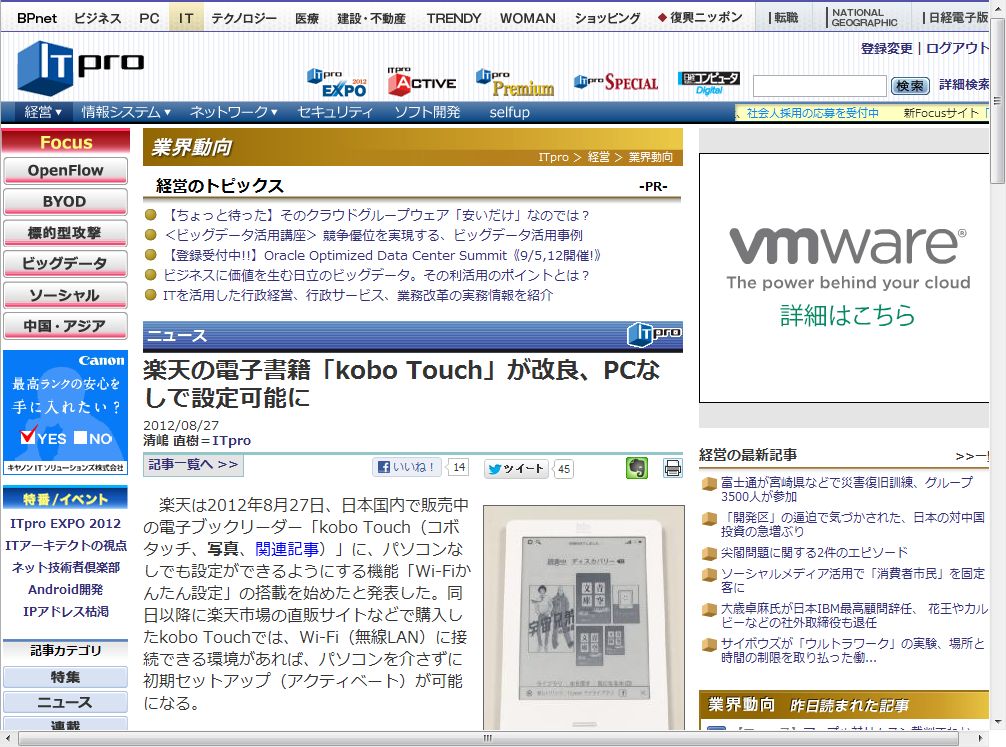Open the 日経コンピュータ Digital logo
The width and height of the screenshot is (1006, 747).
pos(709,83)
